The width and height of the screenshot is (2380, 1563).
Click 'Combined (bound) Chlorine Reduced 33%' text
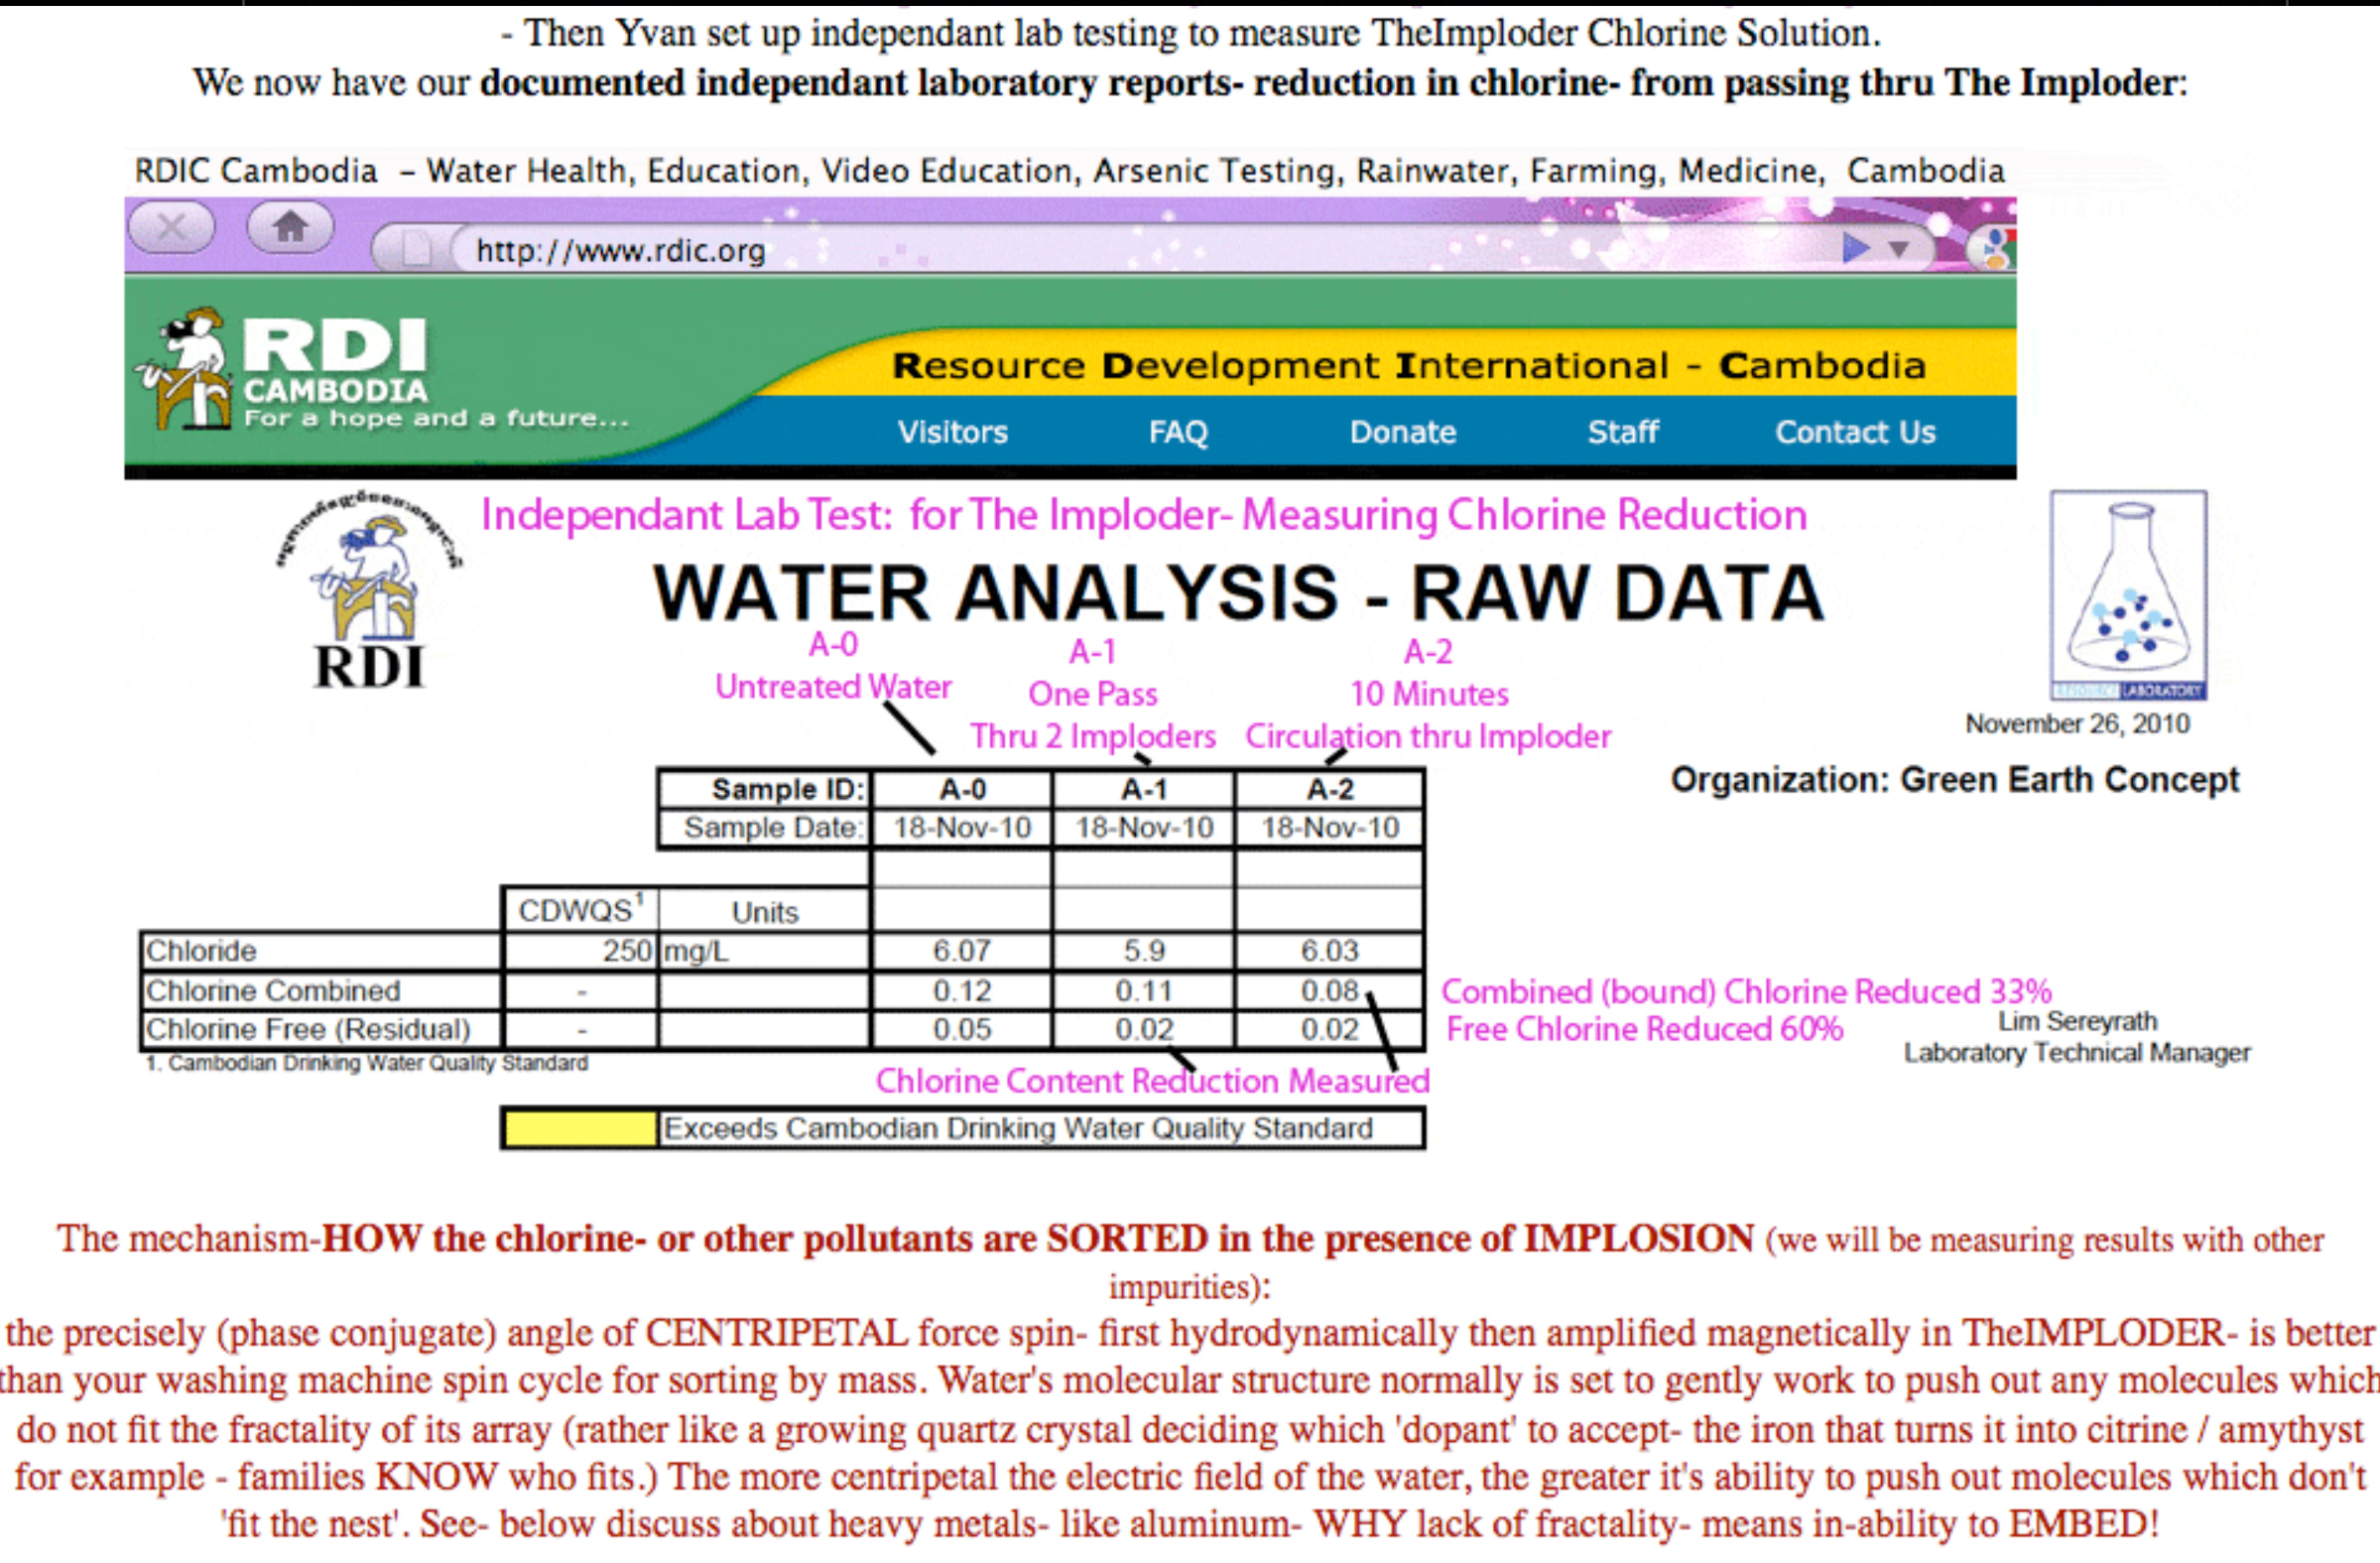[1746, 992]
